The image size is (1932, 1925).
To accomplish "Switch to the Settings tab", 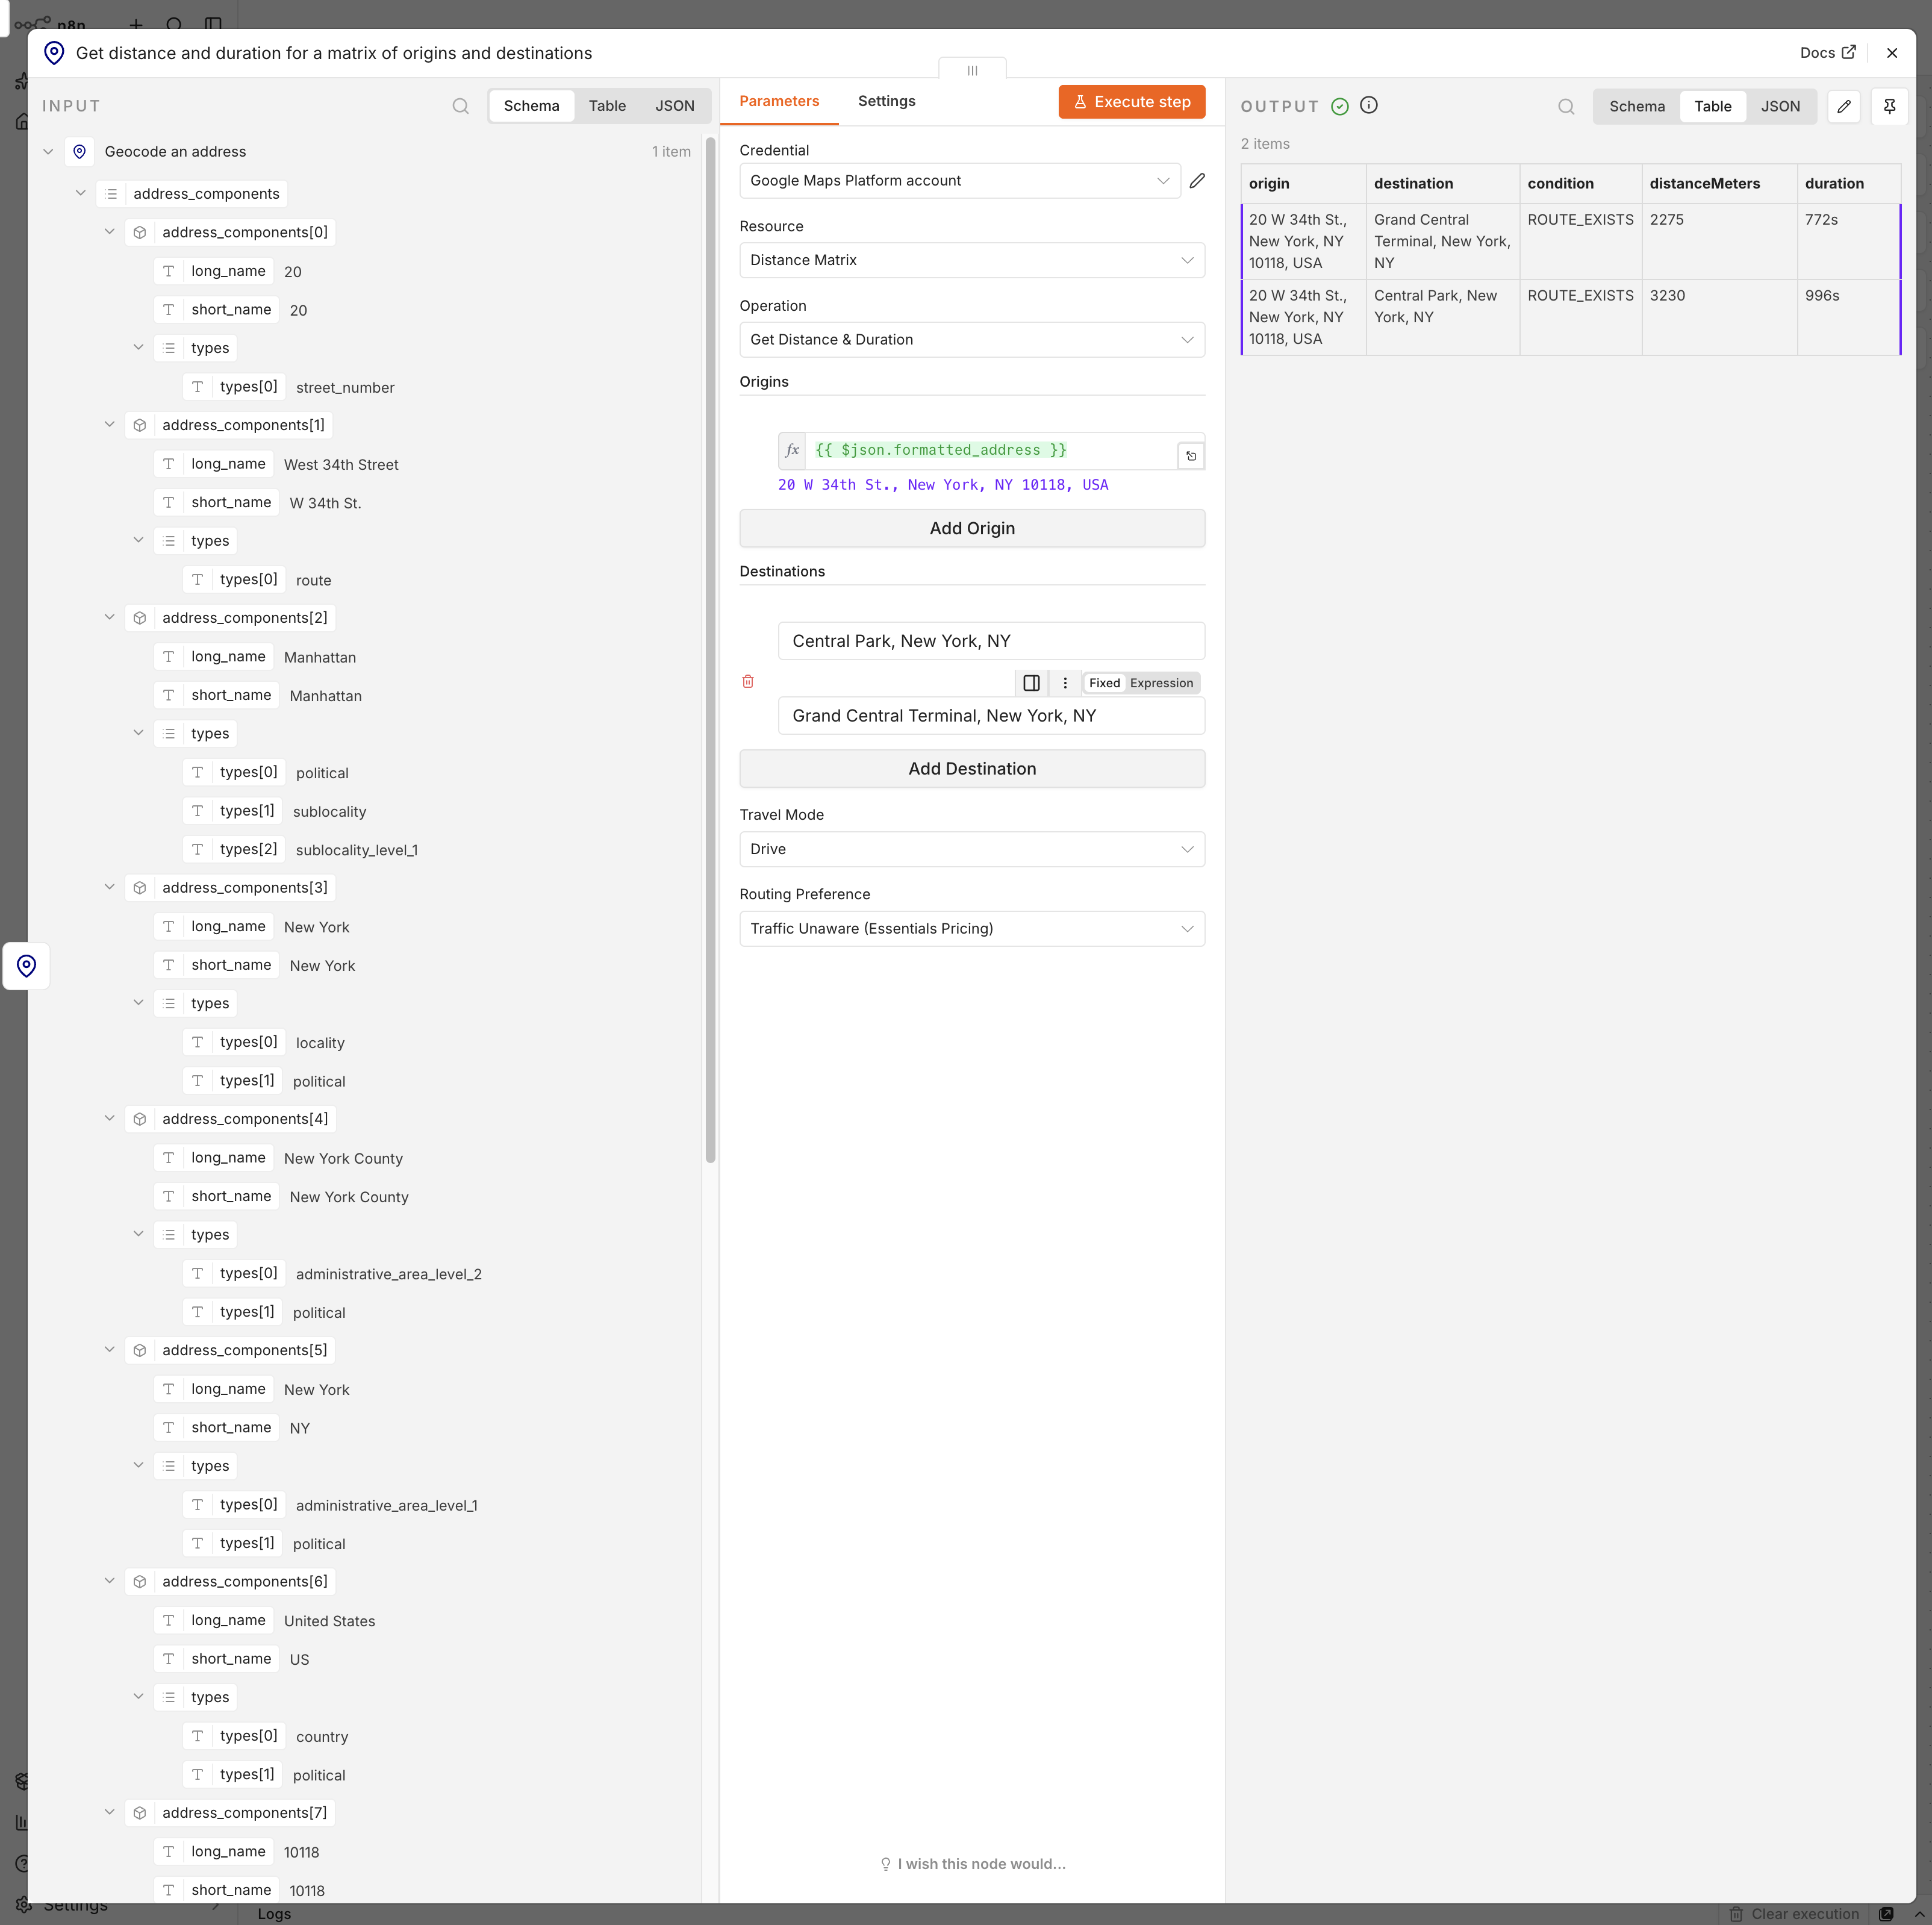I will (886, 101).
